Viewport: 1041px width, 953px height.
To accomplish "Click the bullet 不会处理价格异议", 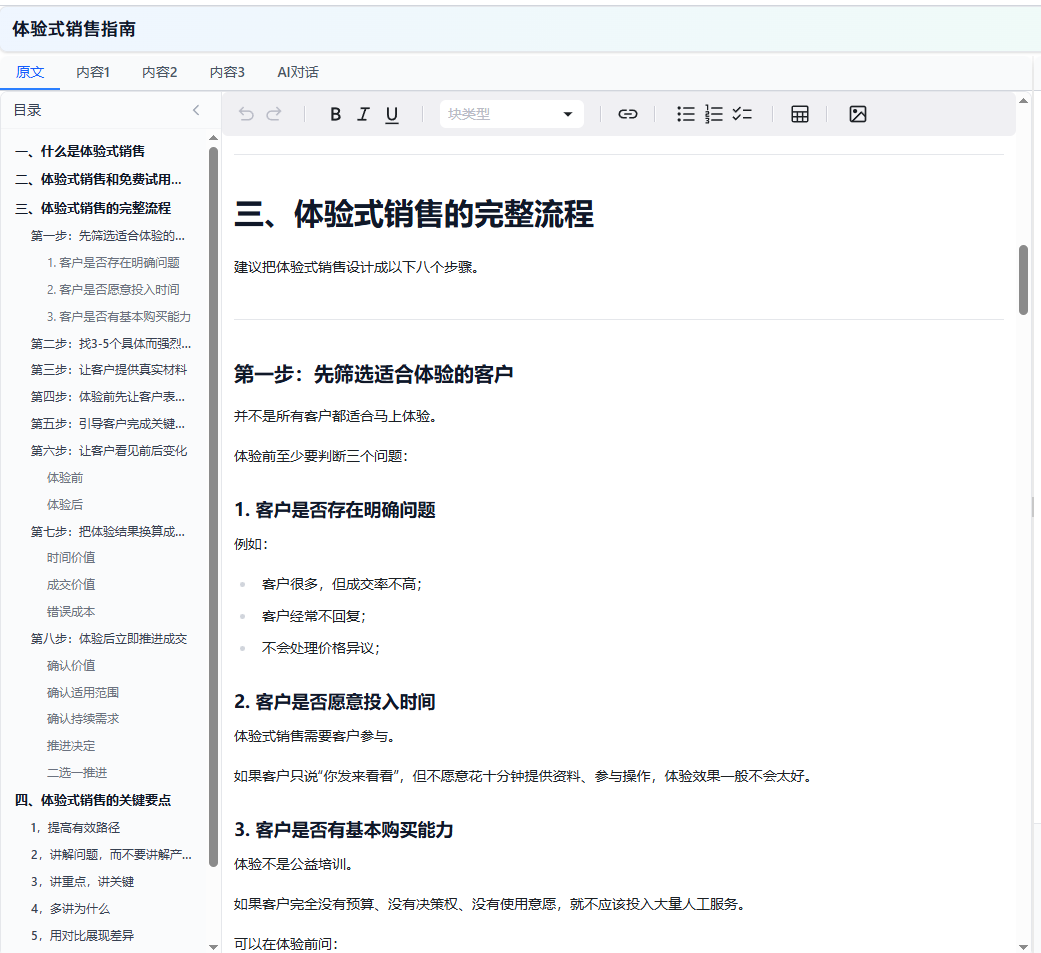I will click(321, 648).
